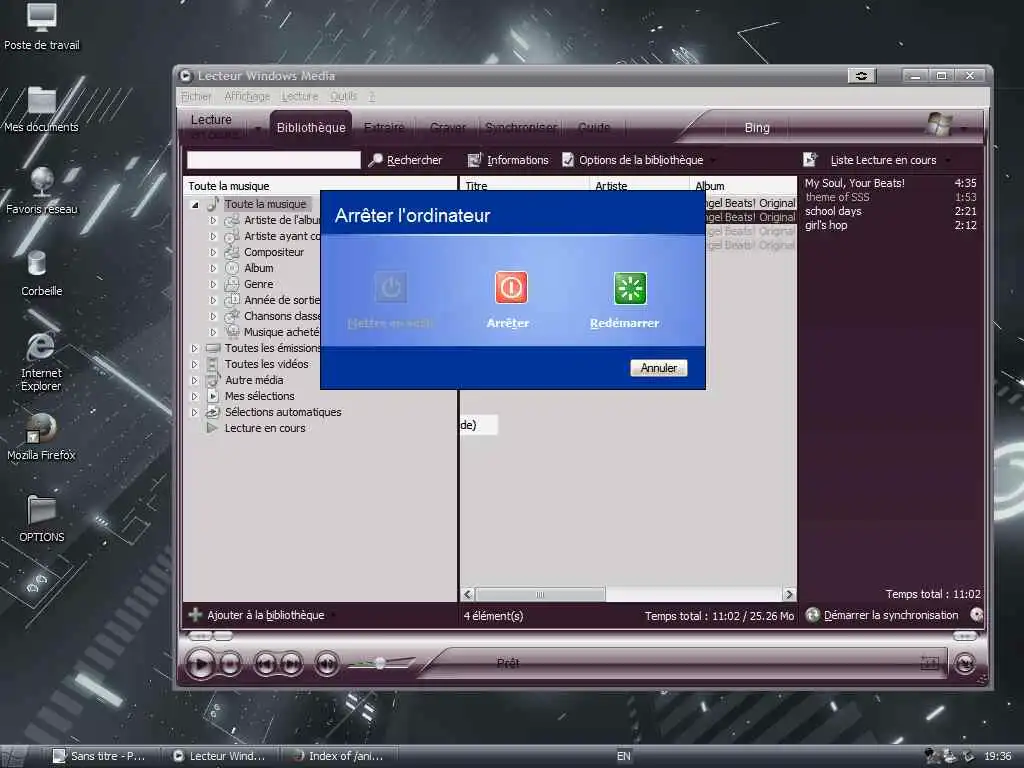
Task: Switch to the Extraire tab
Action: click(384, 127)
